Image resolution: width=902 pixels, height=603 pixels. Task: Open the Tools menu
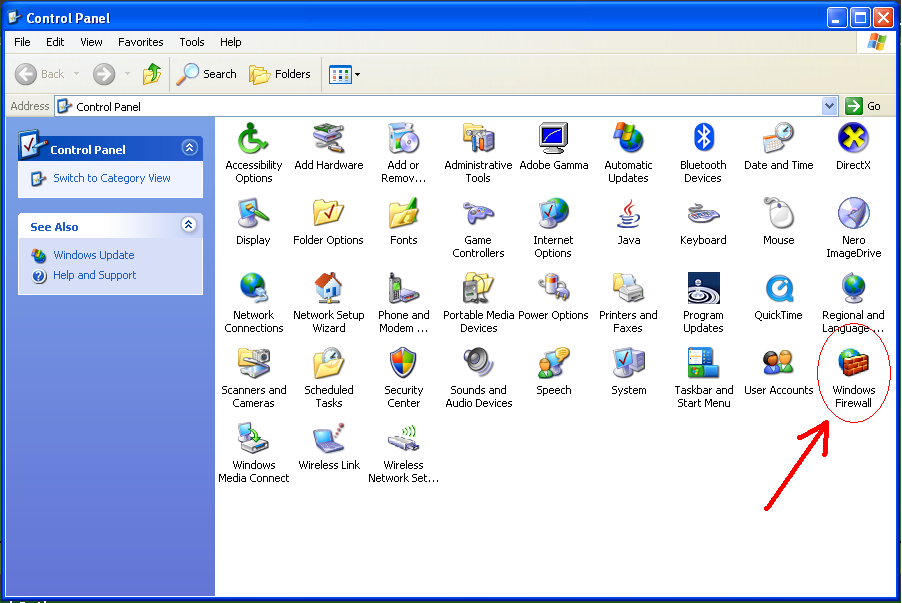coord(192,42)
